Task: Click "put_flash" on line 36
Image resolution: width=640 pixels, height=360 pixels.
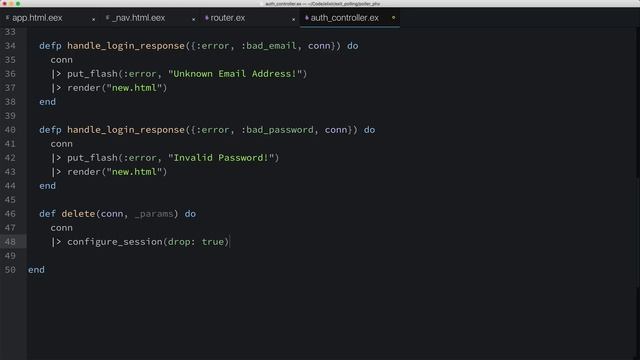Action: (x=92, y=74)
